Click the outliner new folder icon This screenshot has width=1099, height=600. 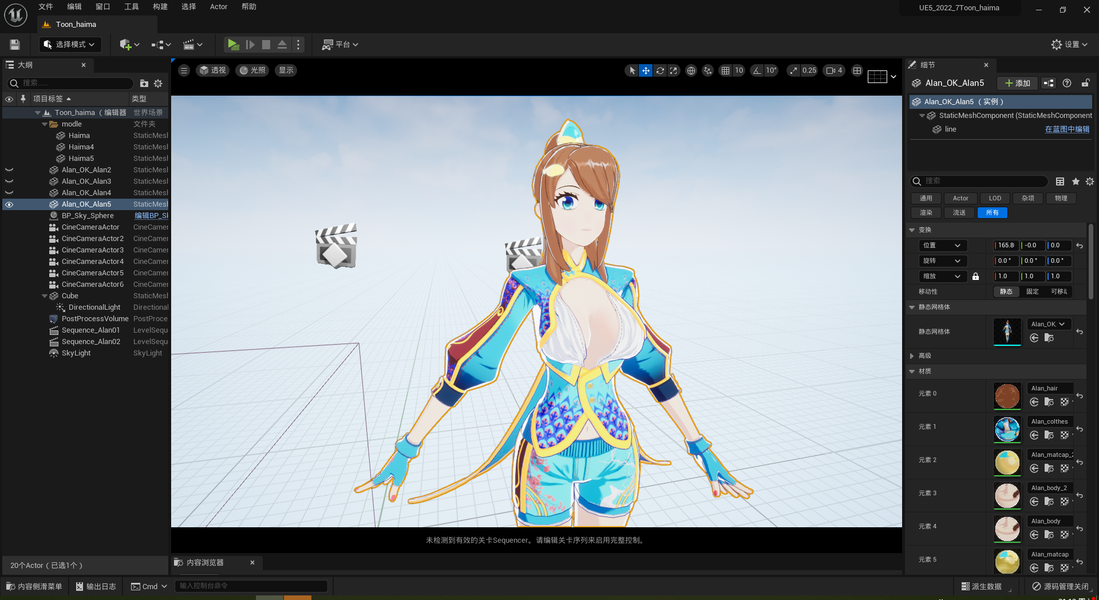144,83
